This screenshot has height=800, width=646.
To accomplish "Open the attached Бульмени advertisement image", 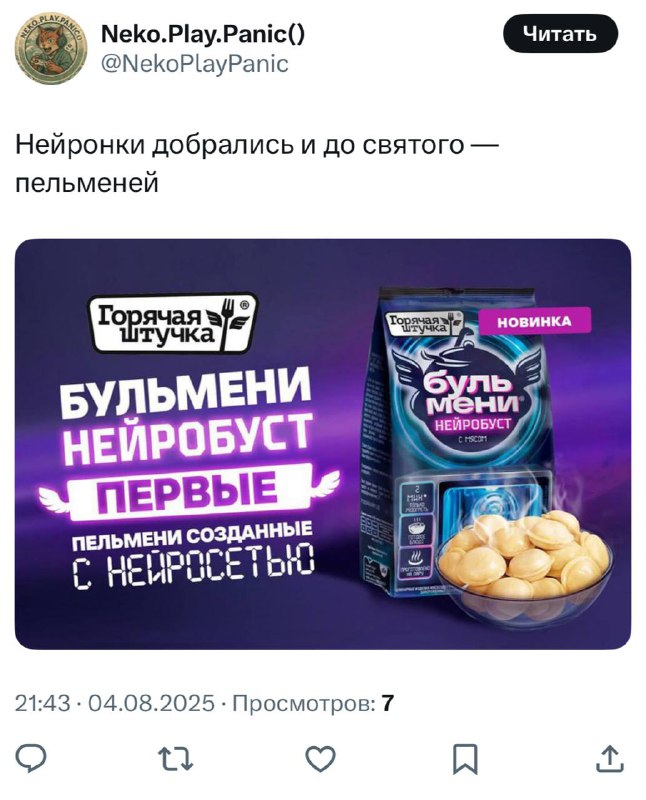I will pos(322,444).
